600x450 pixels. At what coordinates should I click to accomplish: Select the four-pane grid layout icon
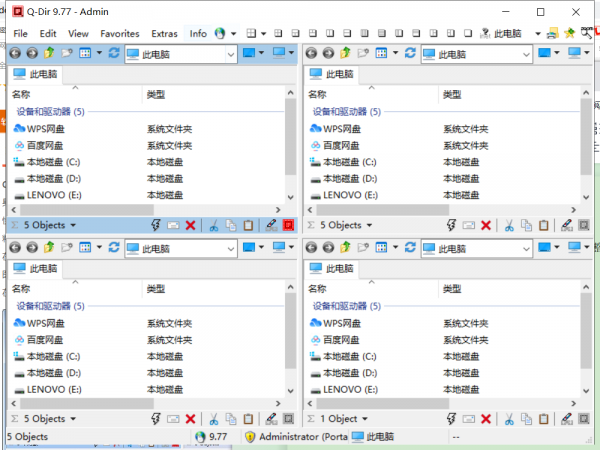(x=251, y=33)
